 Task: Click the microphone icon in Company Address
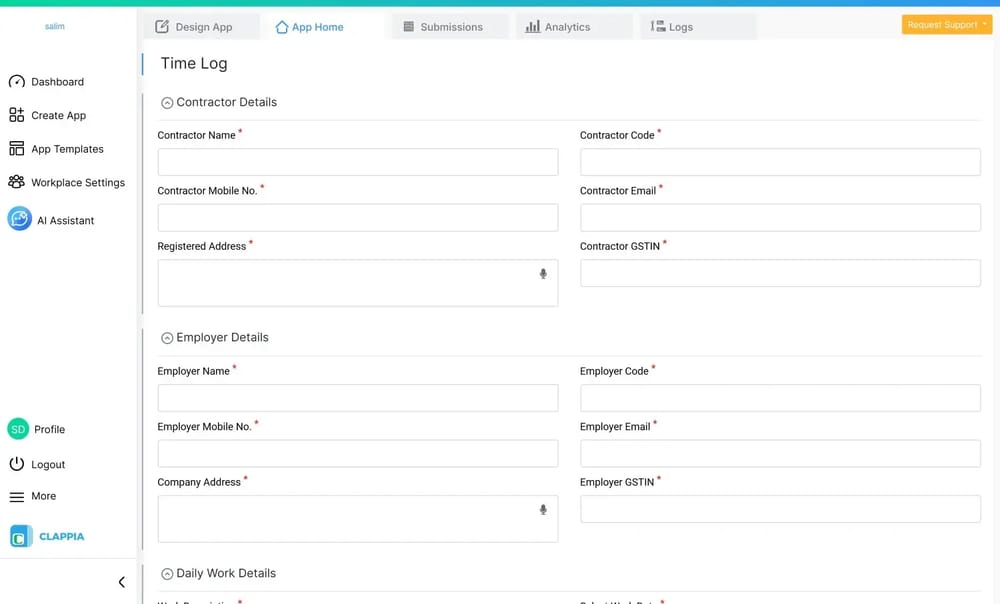543,508
